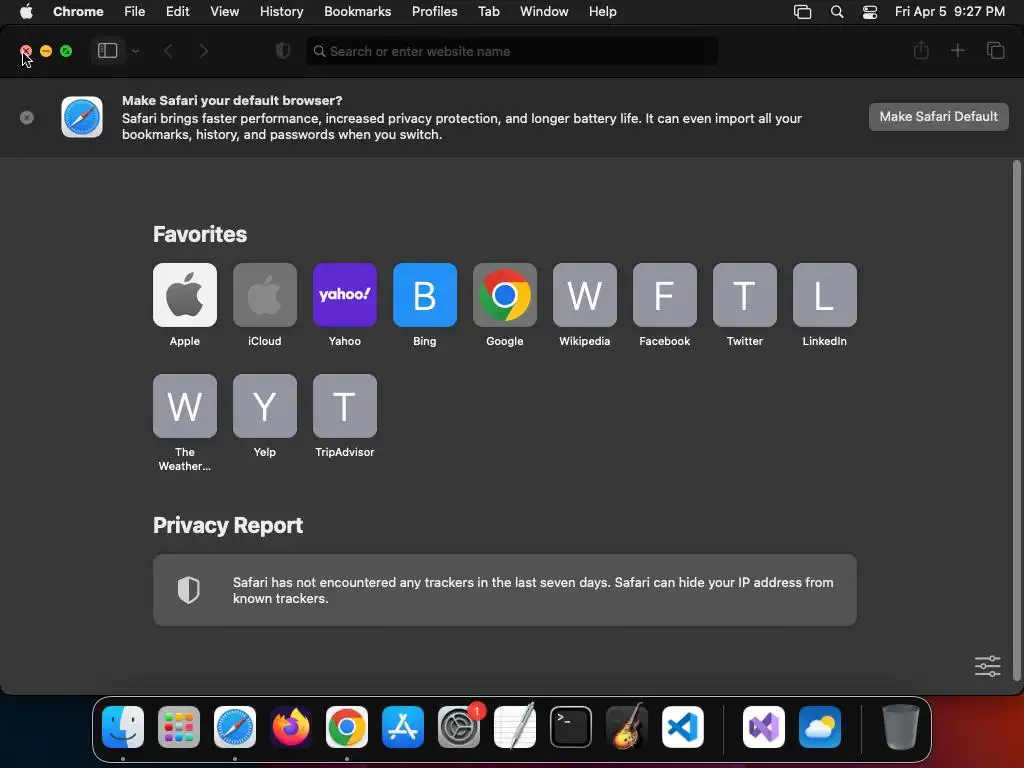Open the Bookmarks menu
The image size is (1024, 768).
tap(357, 11)
